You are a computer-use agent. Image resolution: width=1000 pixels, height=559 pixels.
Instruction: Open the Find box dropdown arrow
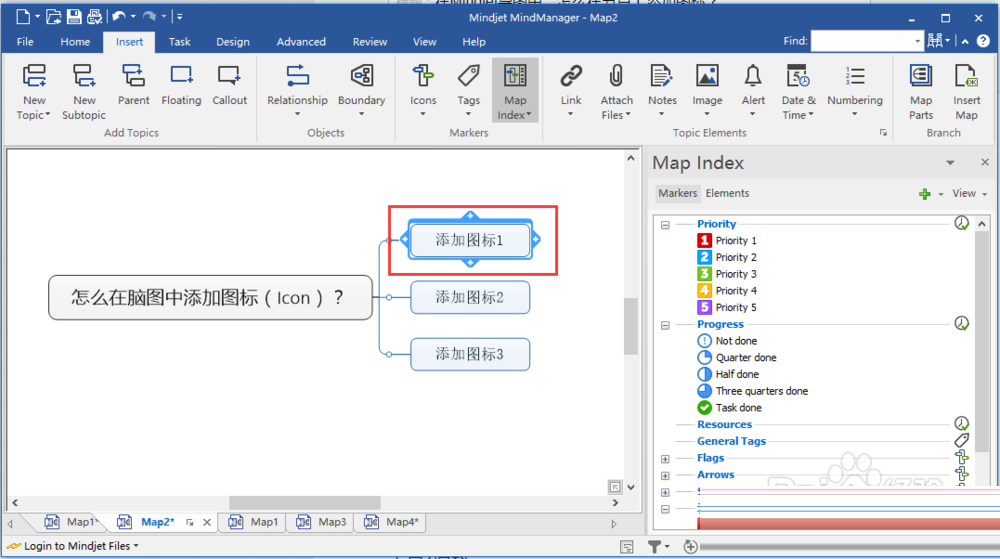point(917,41)
